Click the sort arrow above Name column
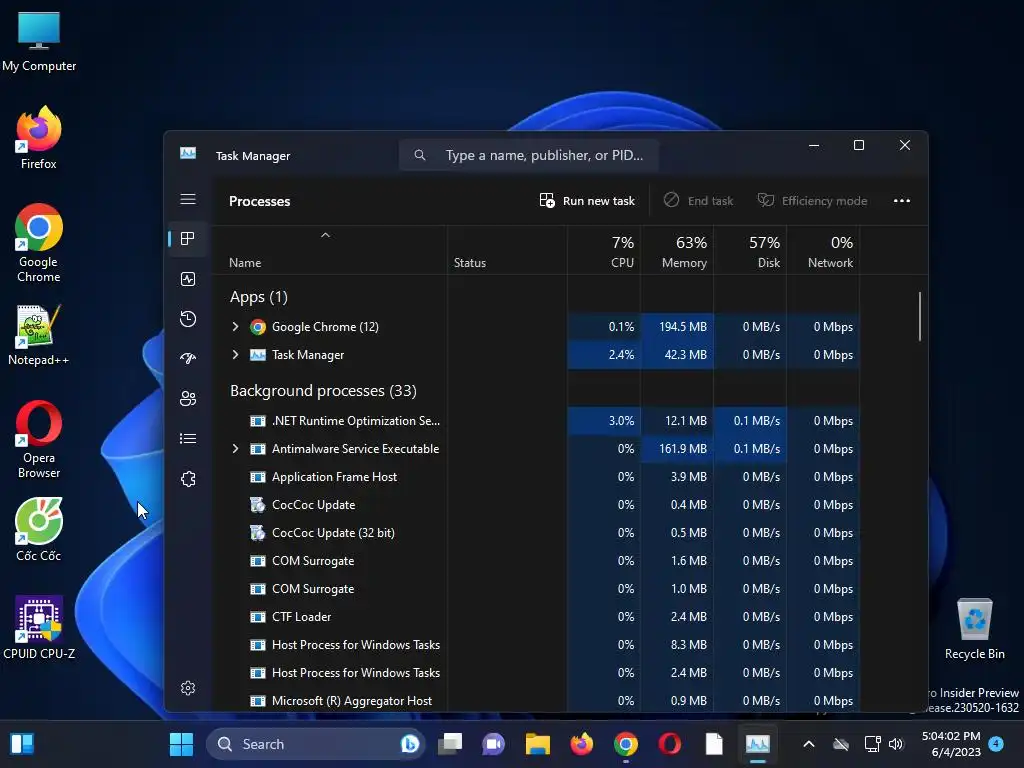 325,235
